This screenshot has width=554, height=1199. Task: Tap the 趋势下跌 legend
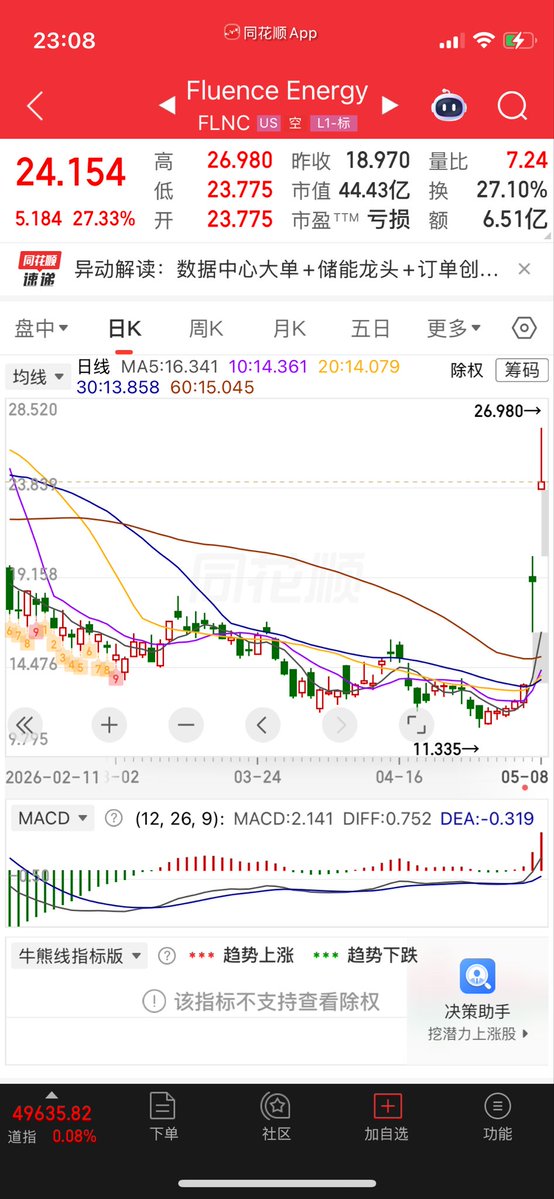[x=383, y=955]
